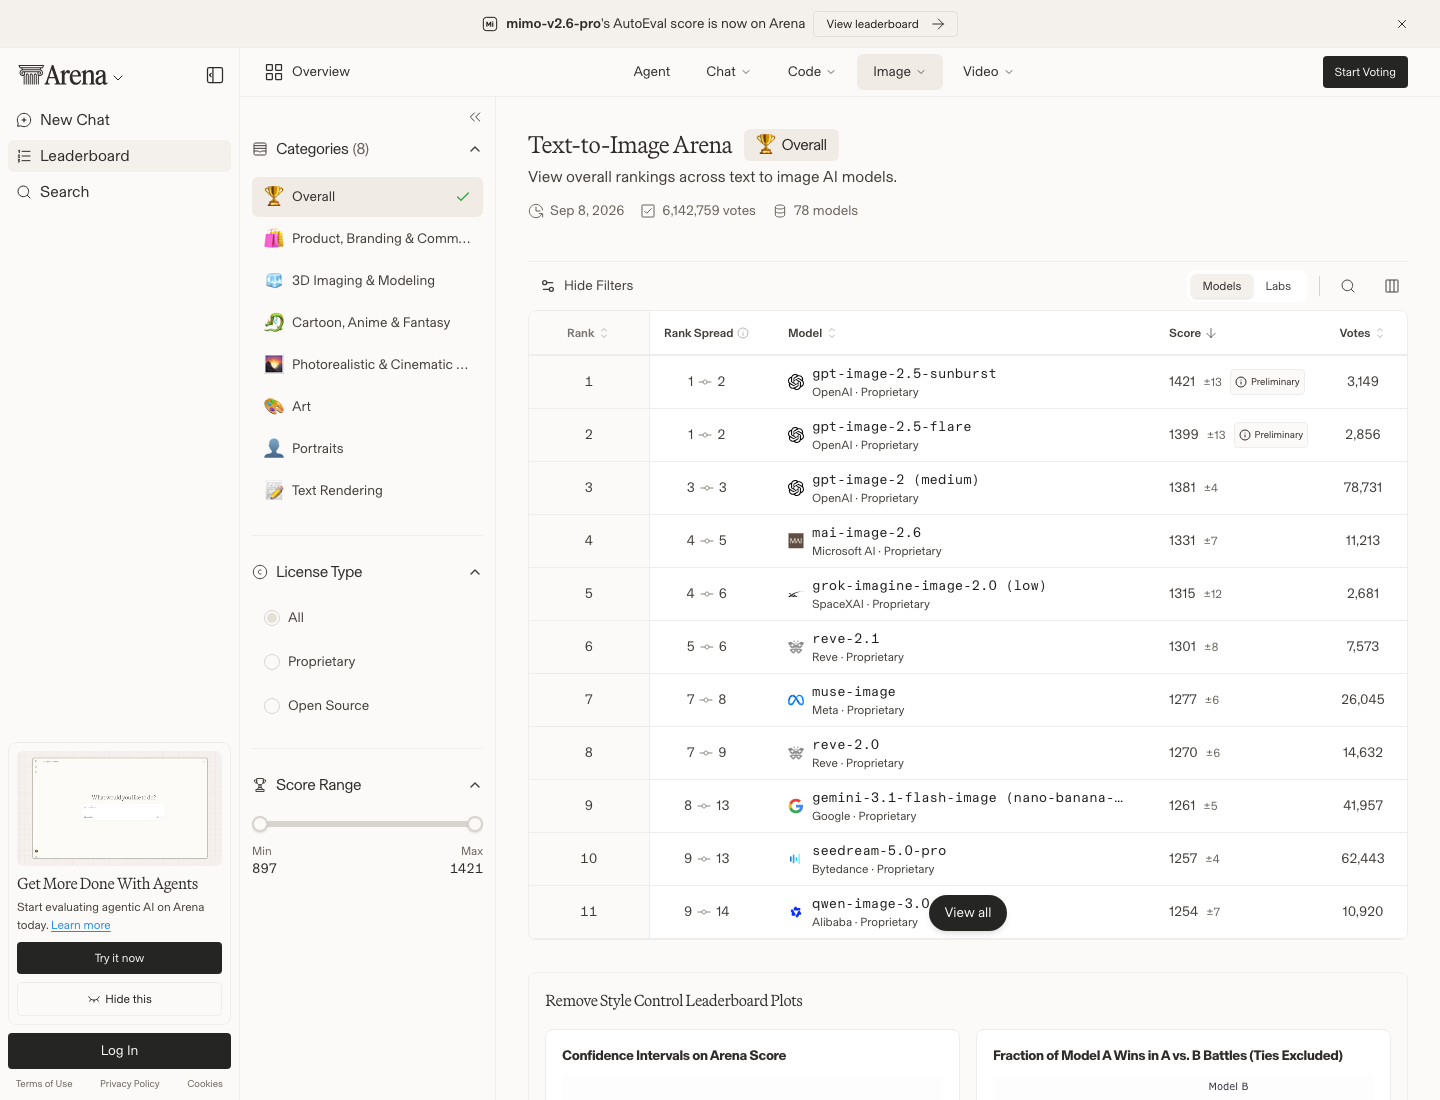Viewport: 1440px width, 1100px height.
Task: Click the Text Rendering memo icon
Action: tap(274, 490)
